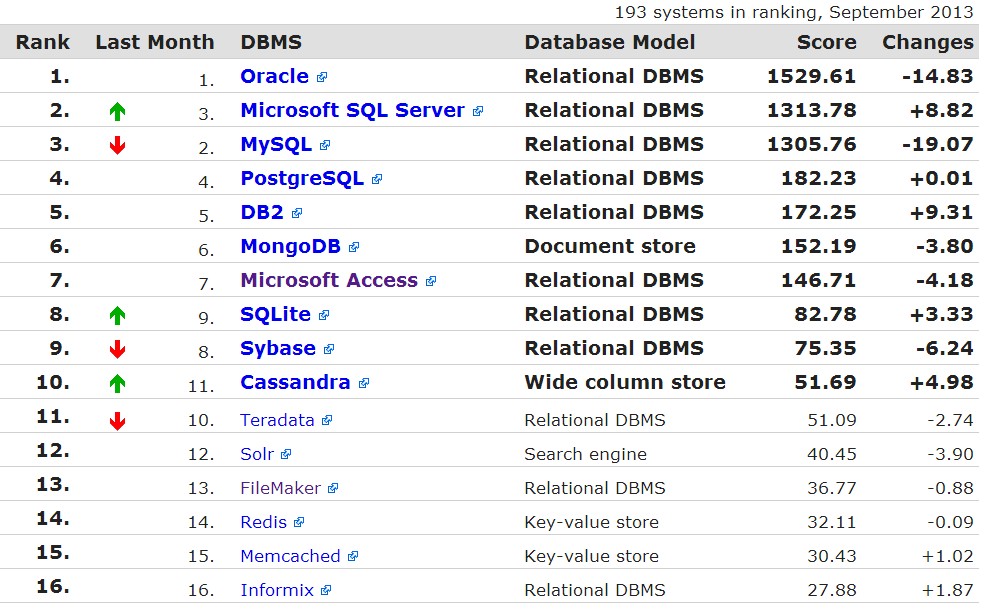Follow the Teradata link

[x=277, y=420]
